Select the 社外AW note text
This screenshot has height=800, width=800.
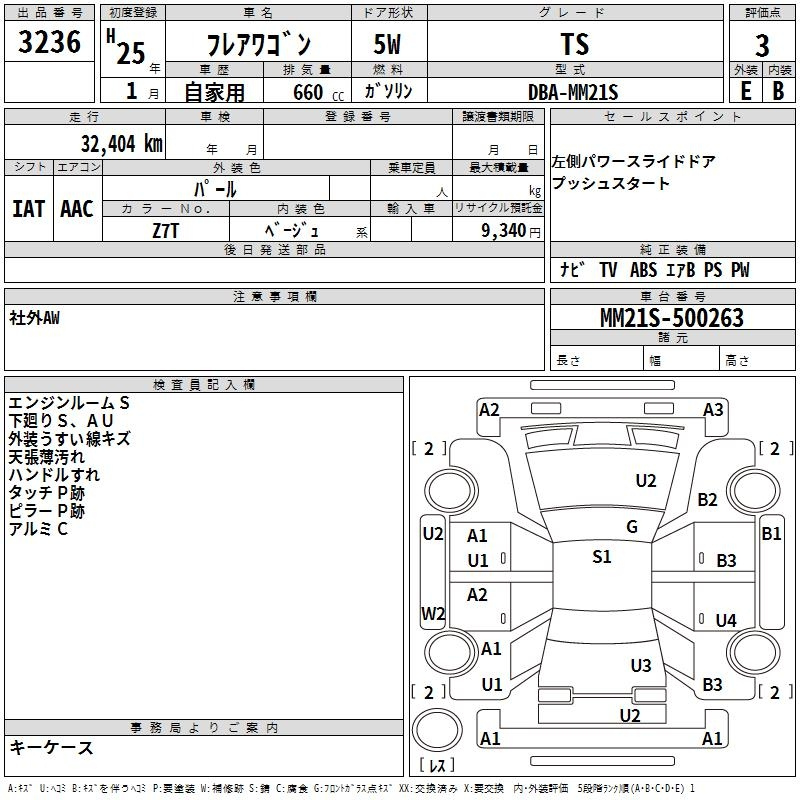(x=34, y=318)
